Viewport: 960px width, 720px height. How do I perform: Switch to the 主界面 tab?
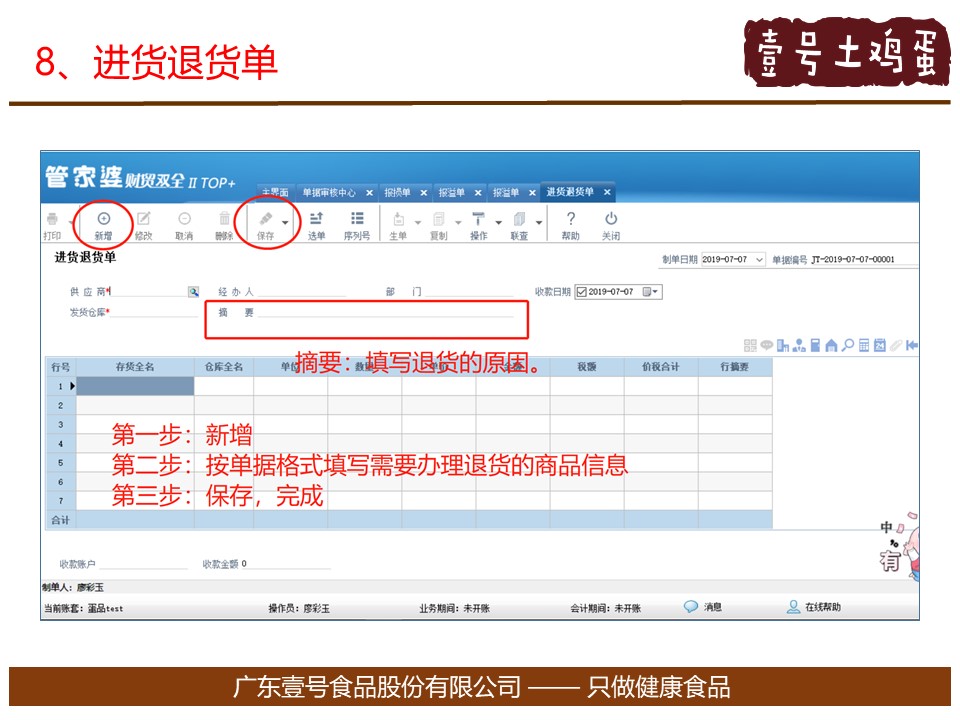[275, 193]
